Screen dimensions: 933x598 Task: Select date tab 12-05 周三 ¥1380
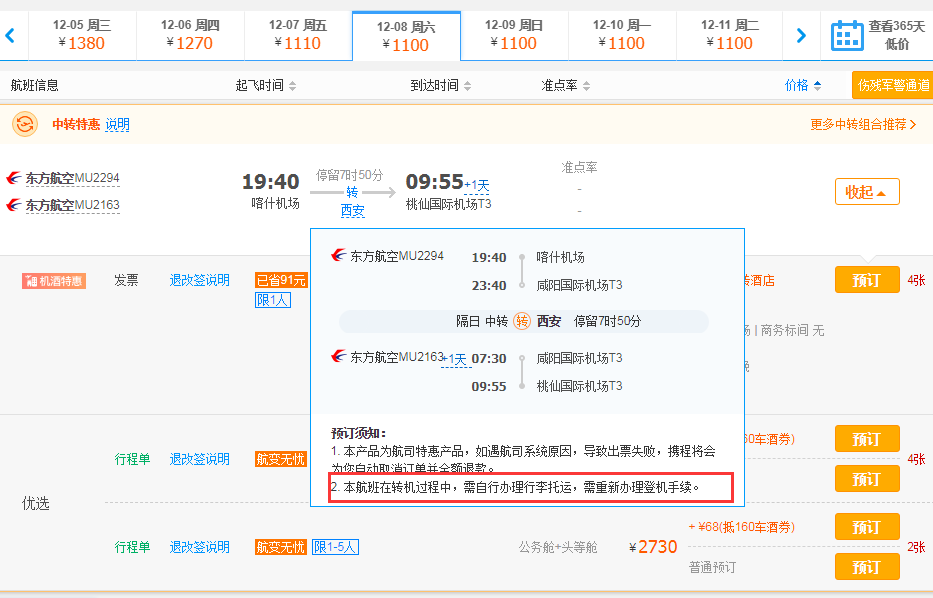[x=82, y=35]
